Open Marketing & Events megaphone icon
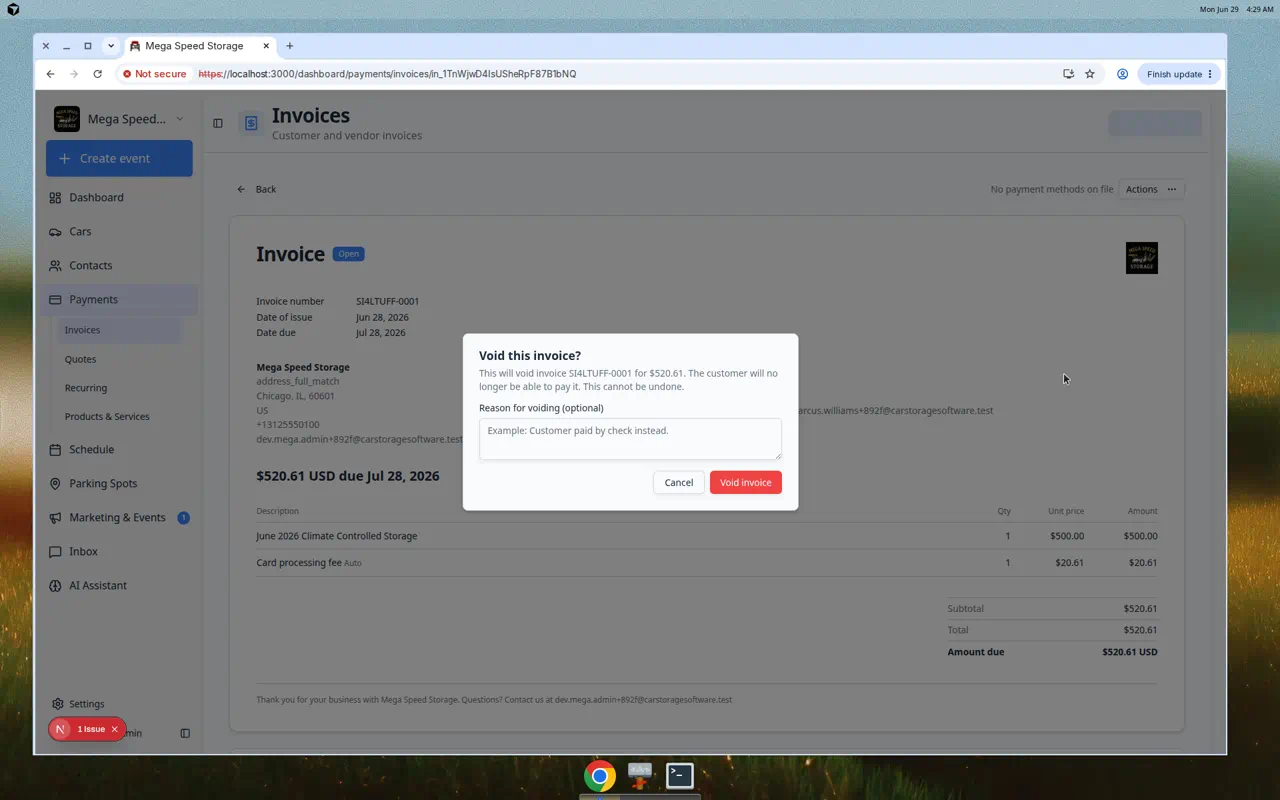Screen dimensions: 1280x800 55,518
